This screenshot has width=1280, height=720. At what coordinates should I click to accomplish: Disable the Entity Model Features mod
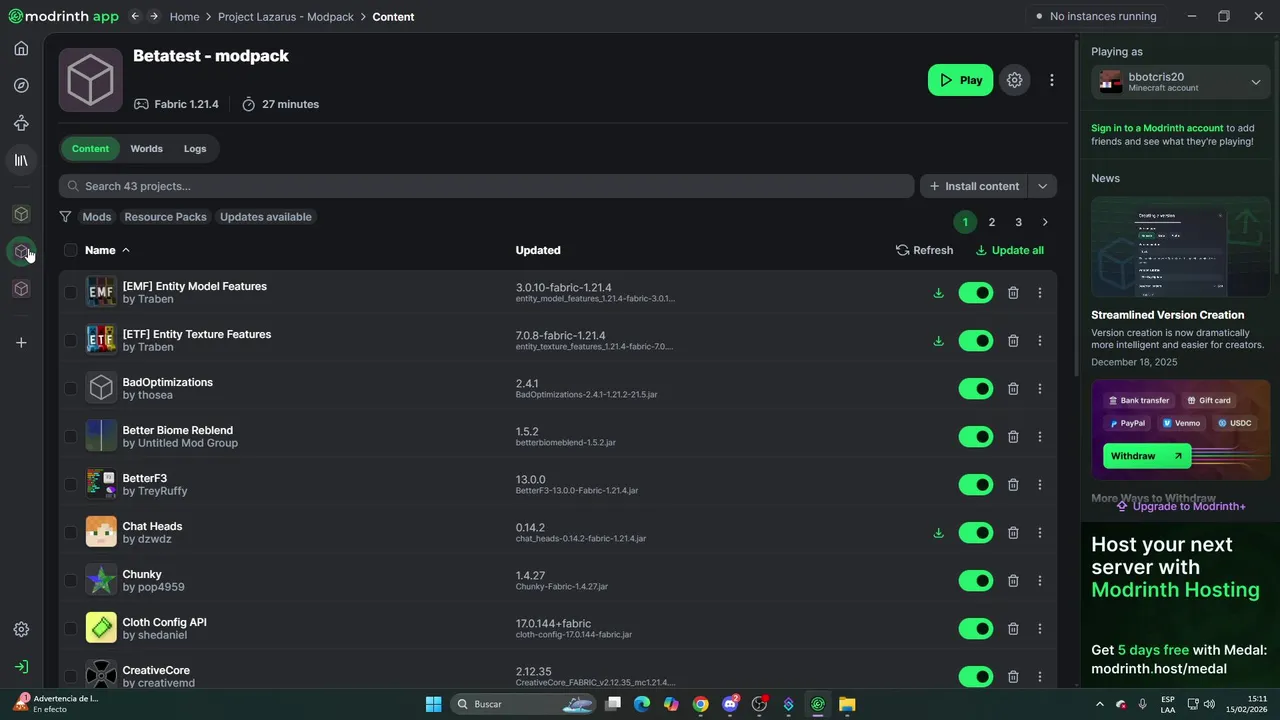click(976, 293)
